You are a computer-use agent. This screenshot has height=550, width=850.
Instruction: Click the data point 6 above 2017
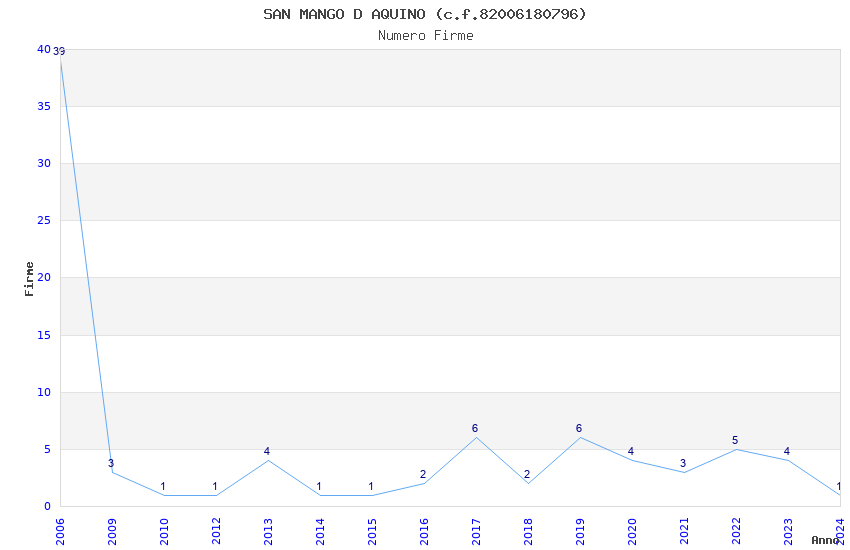(475, 429)
